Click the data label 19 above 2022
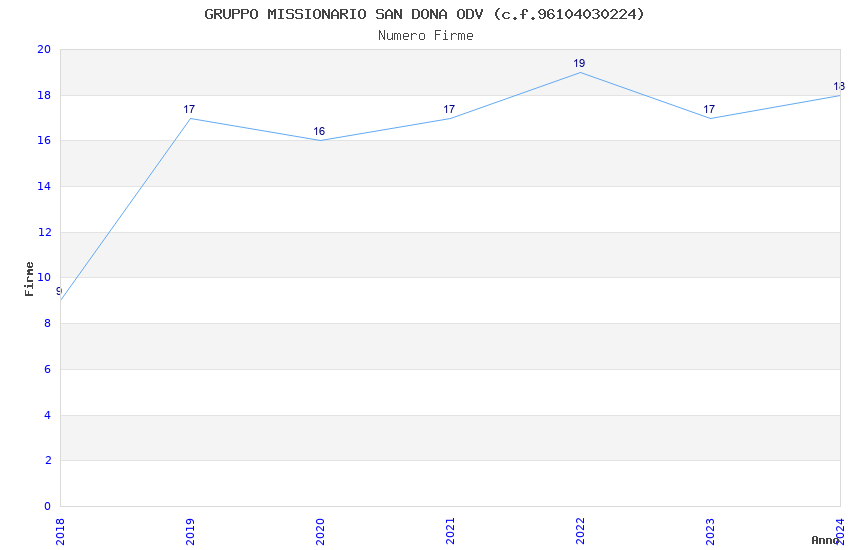The image size is (850, 550). 579,63
